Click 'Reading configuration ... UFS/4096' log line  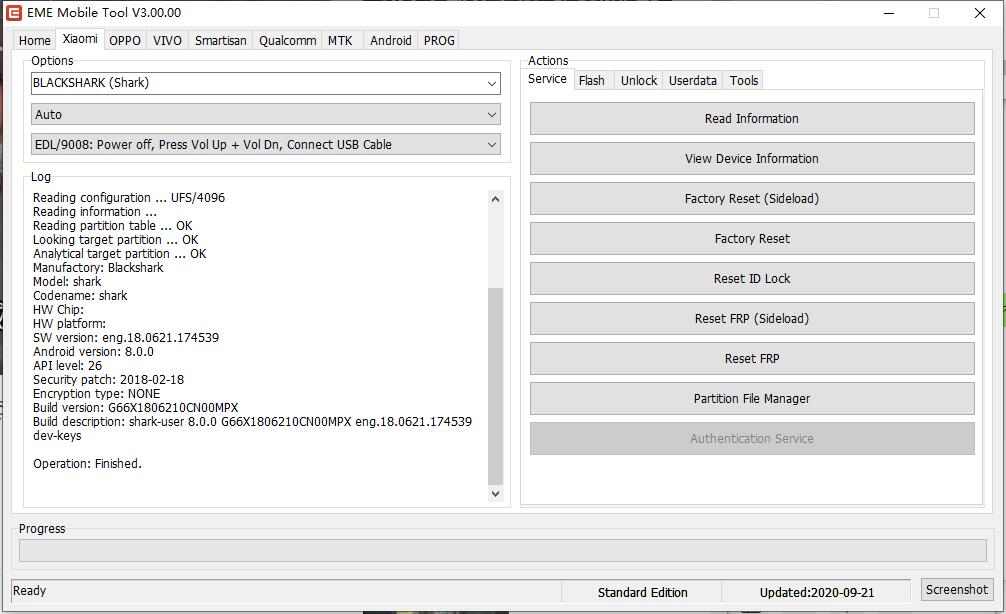[129, 198]
